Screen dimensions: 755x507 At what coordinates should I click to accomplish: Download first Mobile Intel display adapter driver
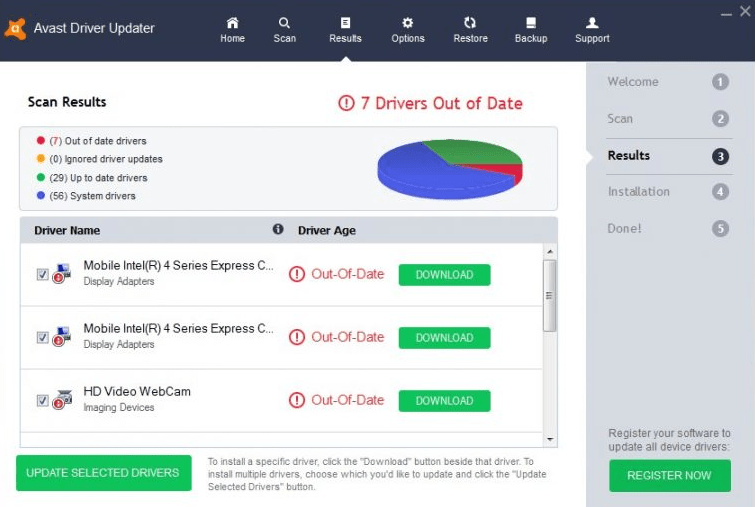444,275
